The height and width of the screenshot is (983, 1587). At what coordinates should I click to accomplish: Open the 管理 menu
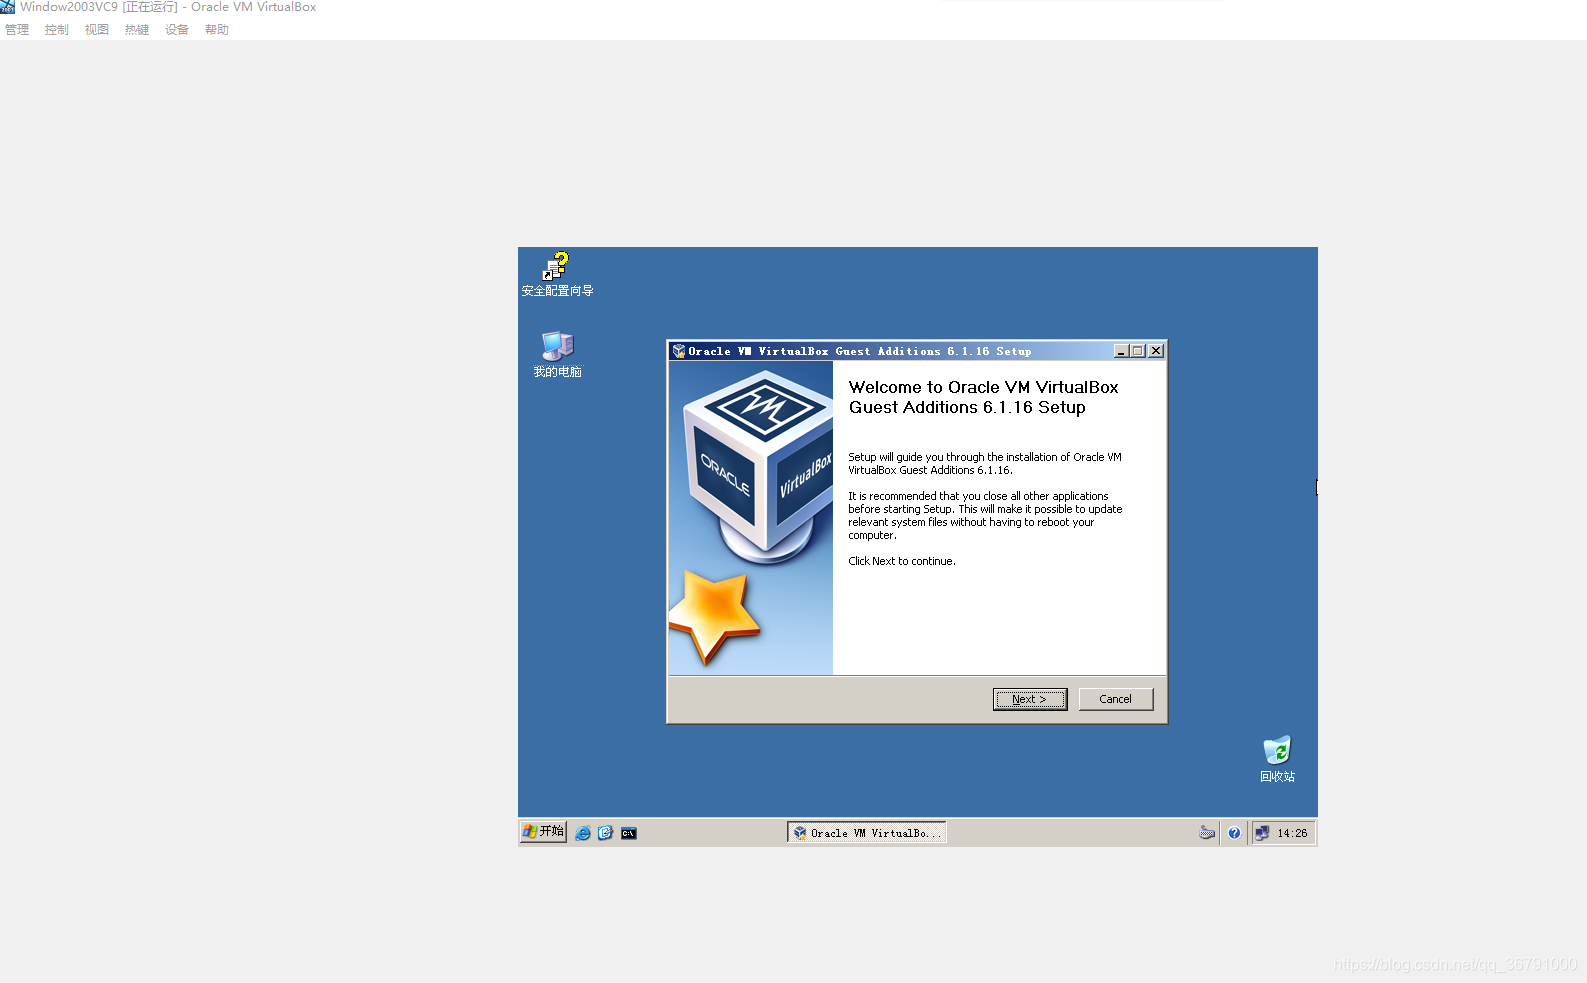[17, 30]
